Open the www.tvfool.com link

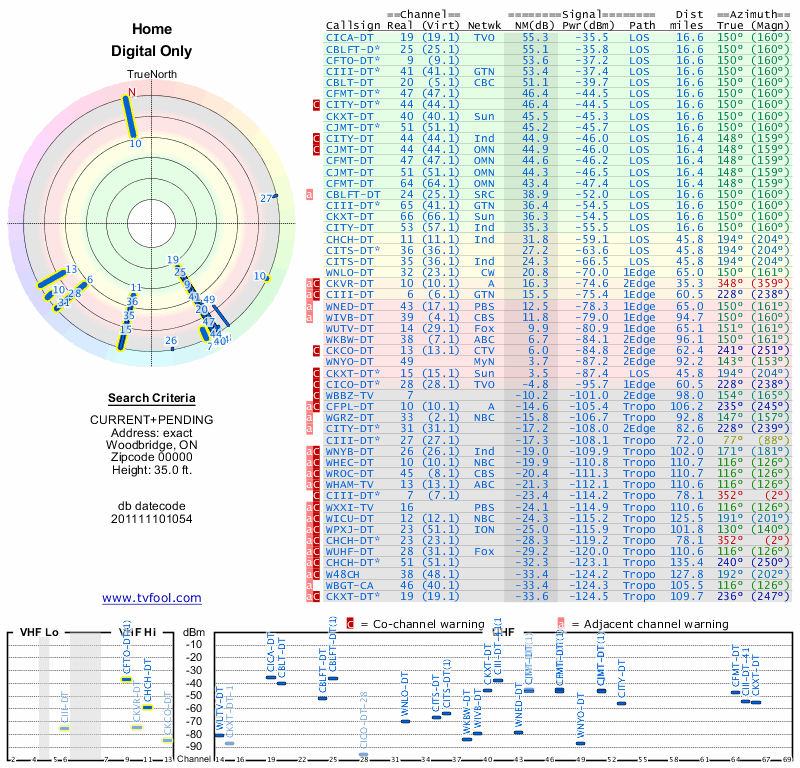click(152, 598)
